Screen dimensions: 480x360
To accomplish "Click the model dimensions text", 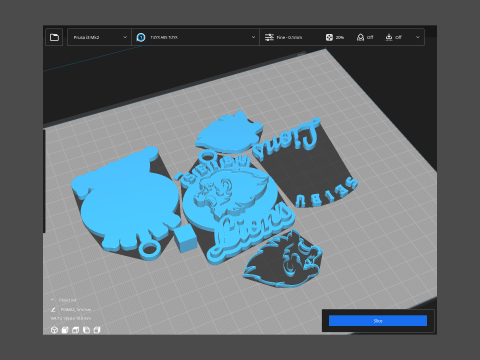I will pos(71,319).
